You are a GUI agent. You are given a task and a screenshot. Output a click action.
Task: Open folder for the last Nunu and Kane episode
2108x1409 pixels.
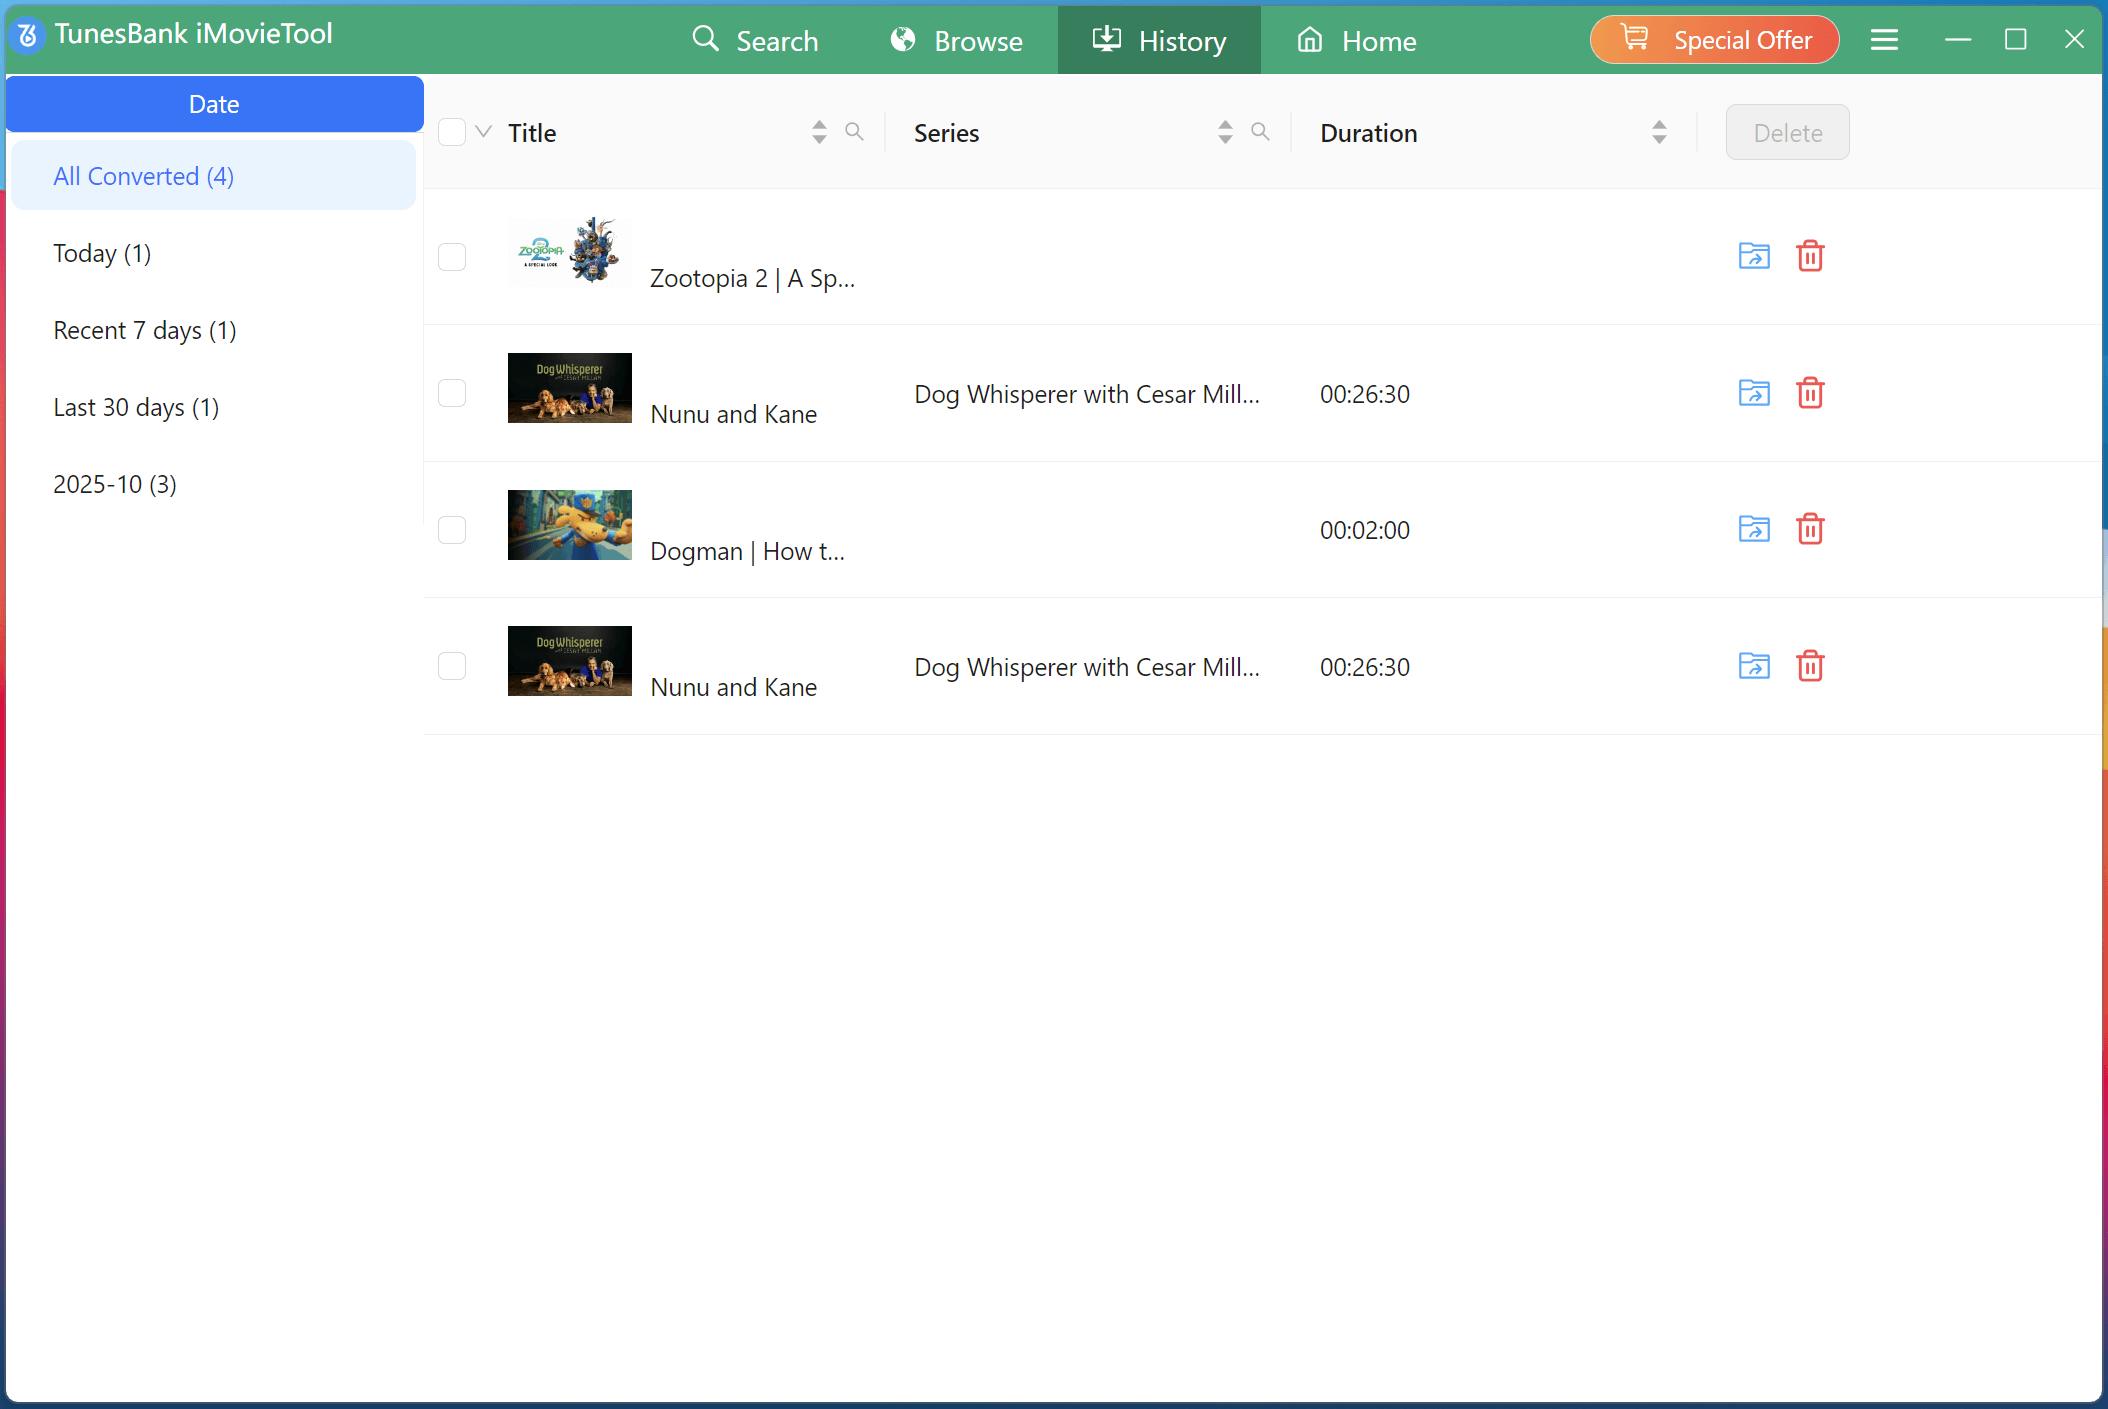coord(1753,665)
